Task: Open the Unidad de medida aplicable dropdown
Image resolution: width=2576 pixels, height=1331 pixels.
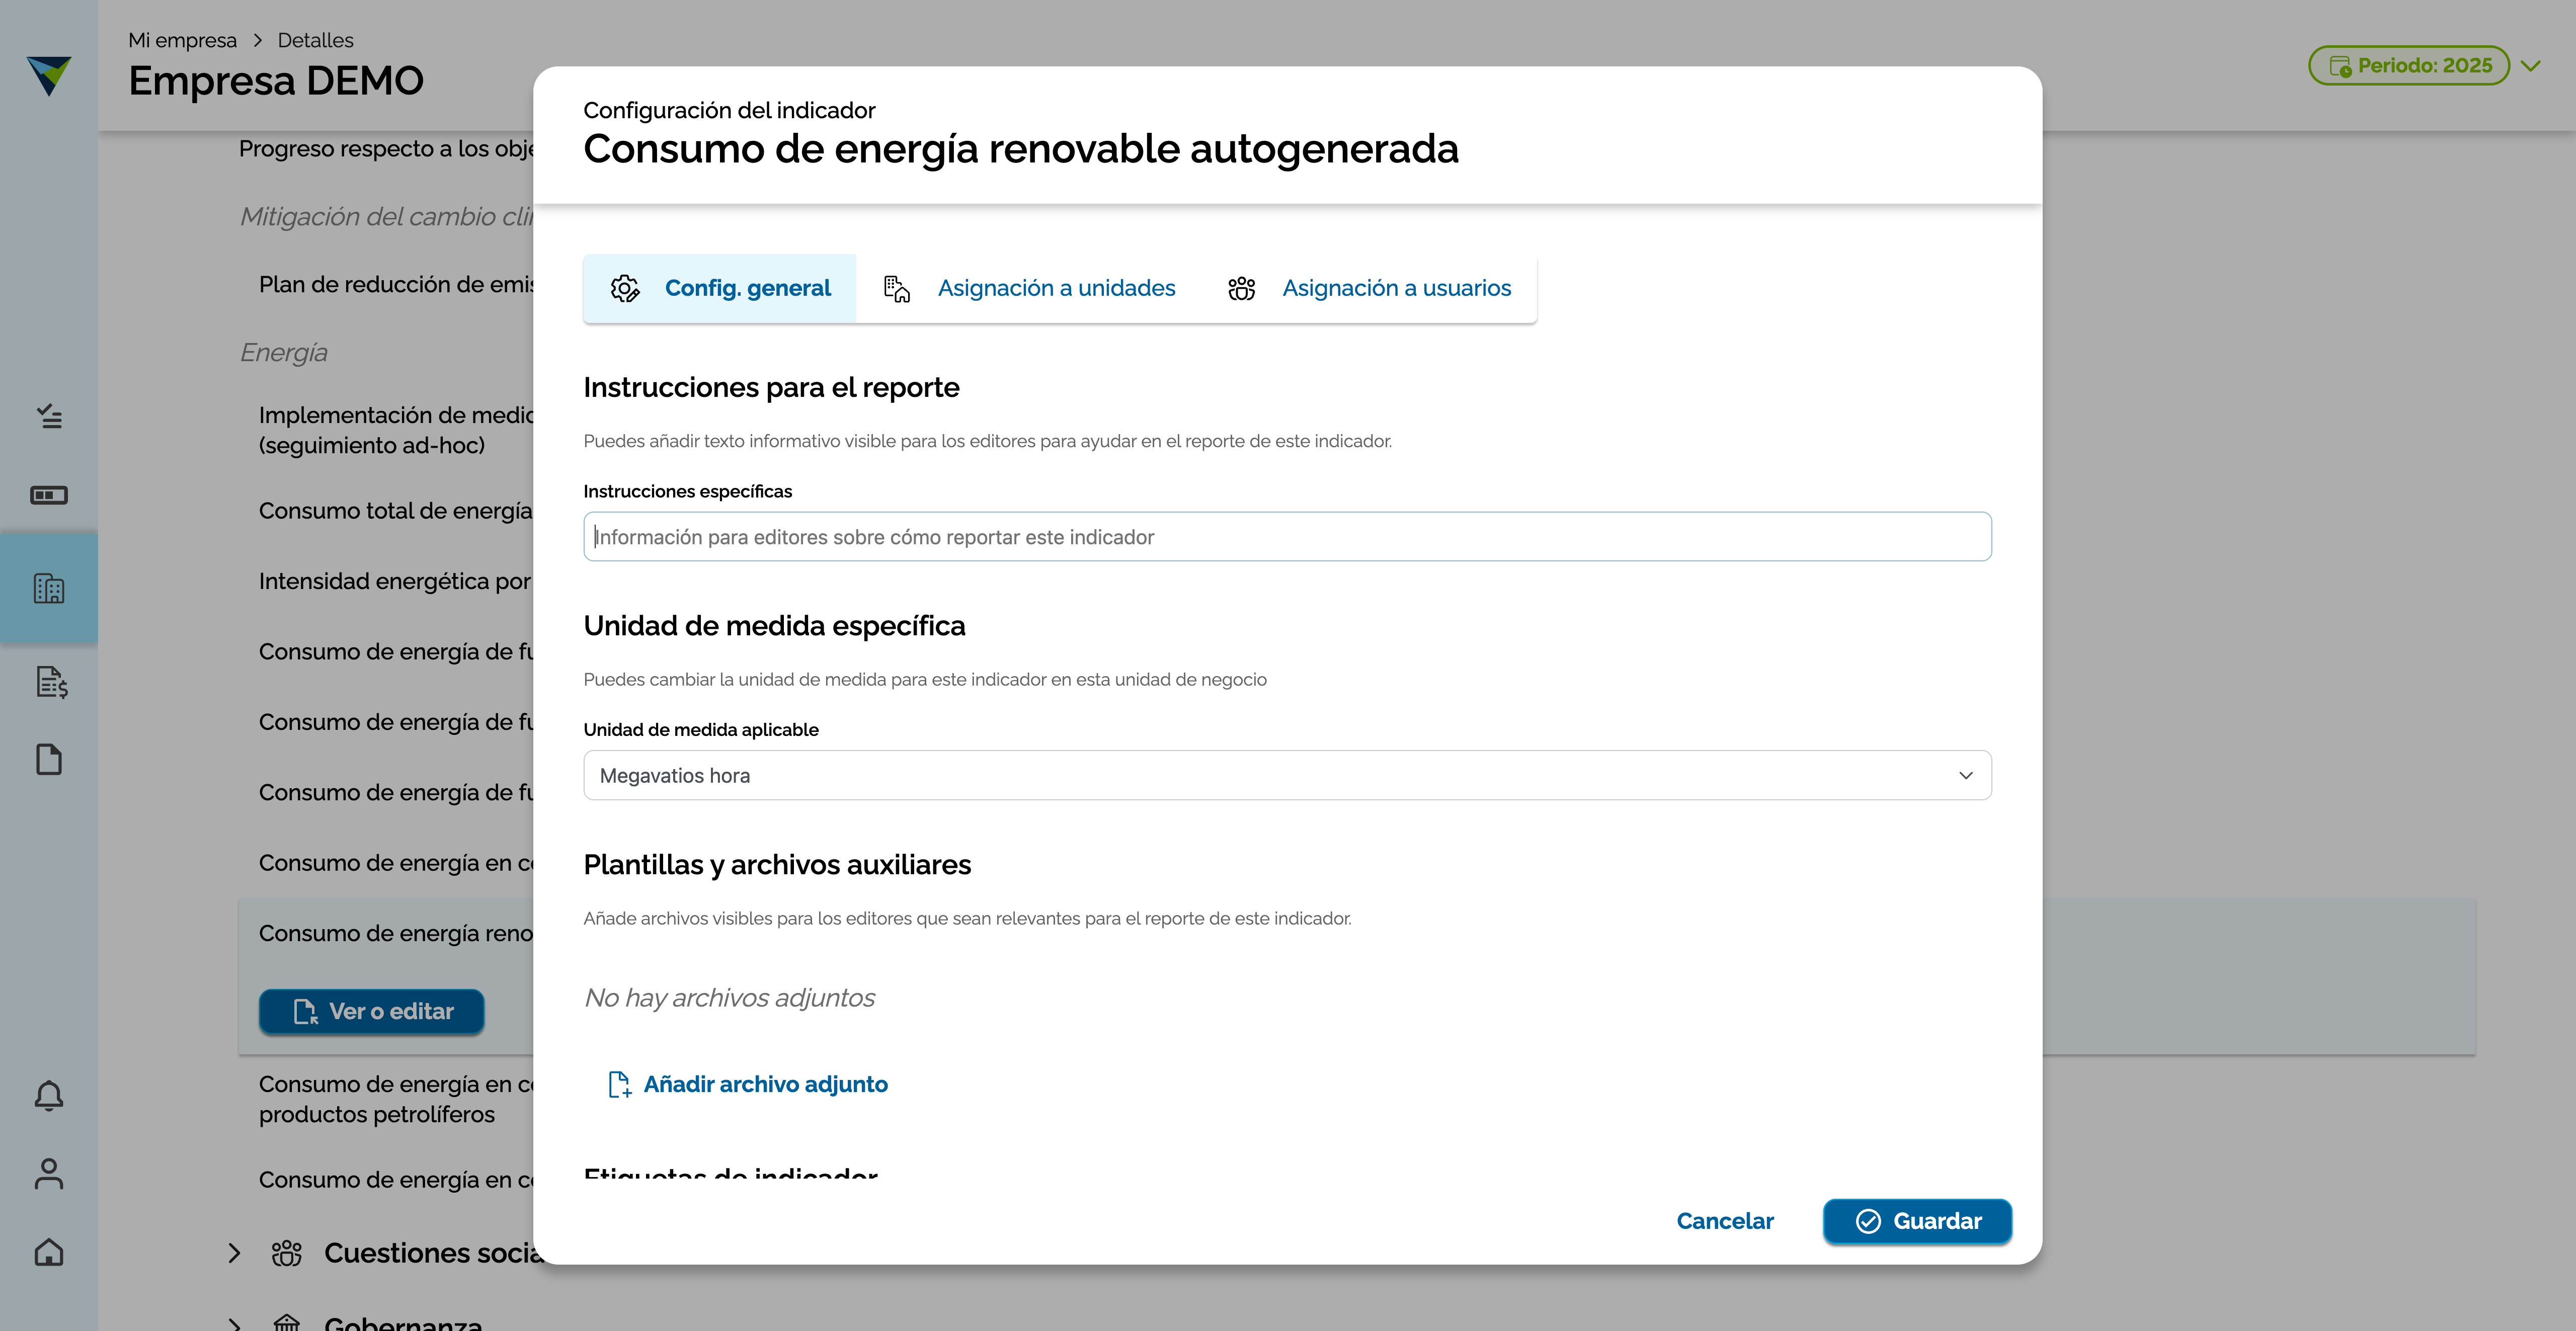Action: tap(1287, 775)
